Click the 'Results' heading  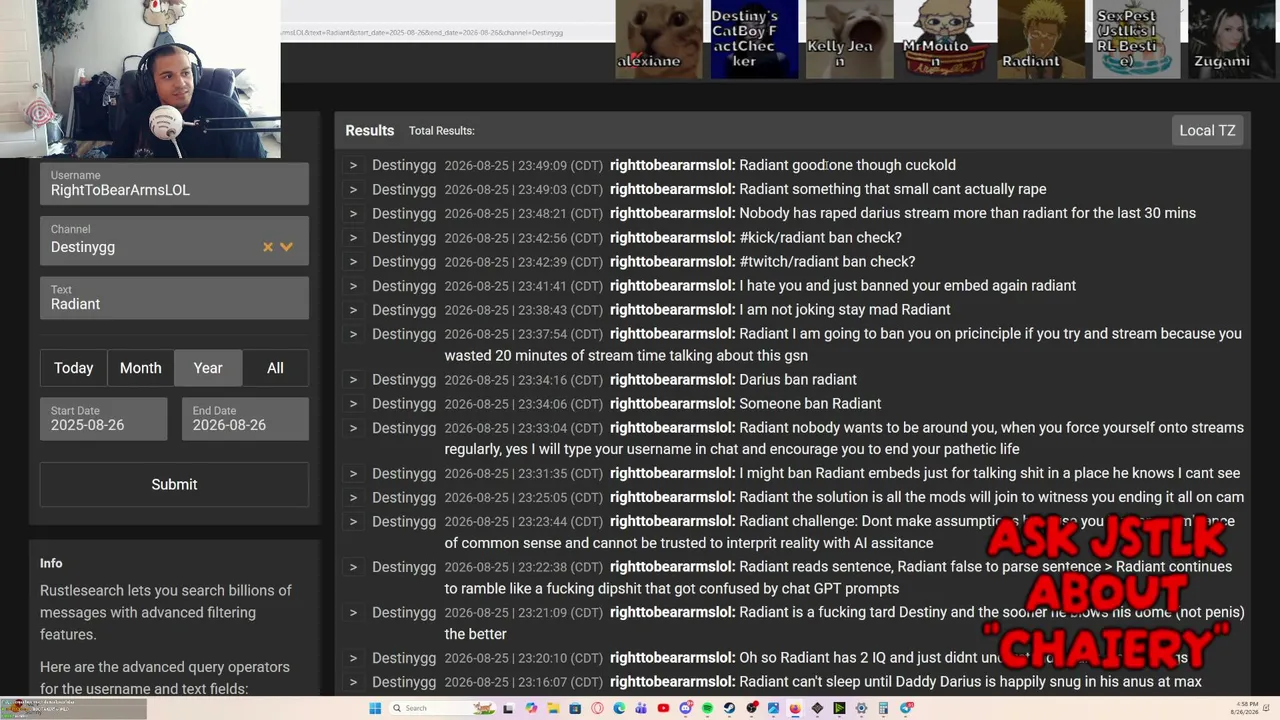370,130
